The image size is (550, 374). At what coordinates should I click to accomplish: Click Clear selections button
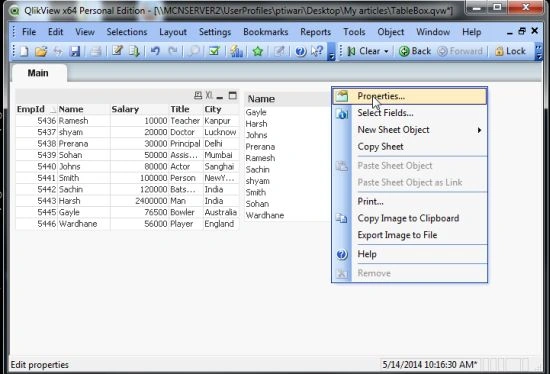(367, 51)
